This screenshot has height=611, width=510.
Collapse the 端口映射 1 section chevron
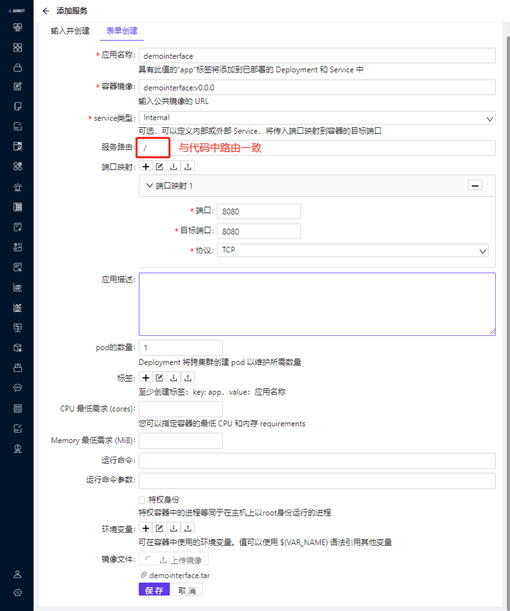(150, 185)
